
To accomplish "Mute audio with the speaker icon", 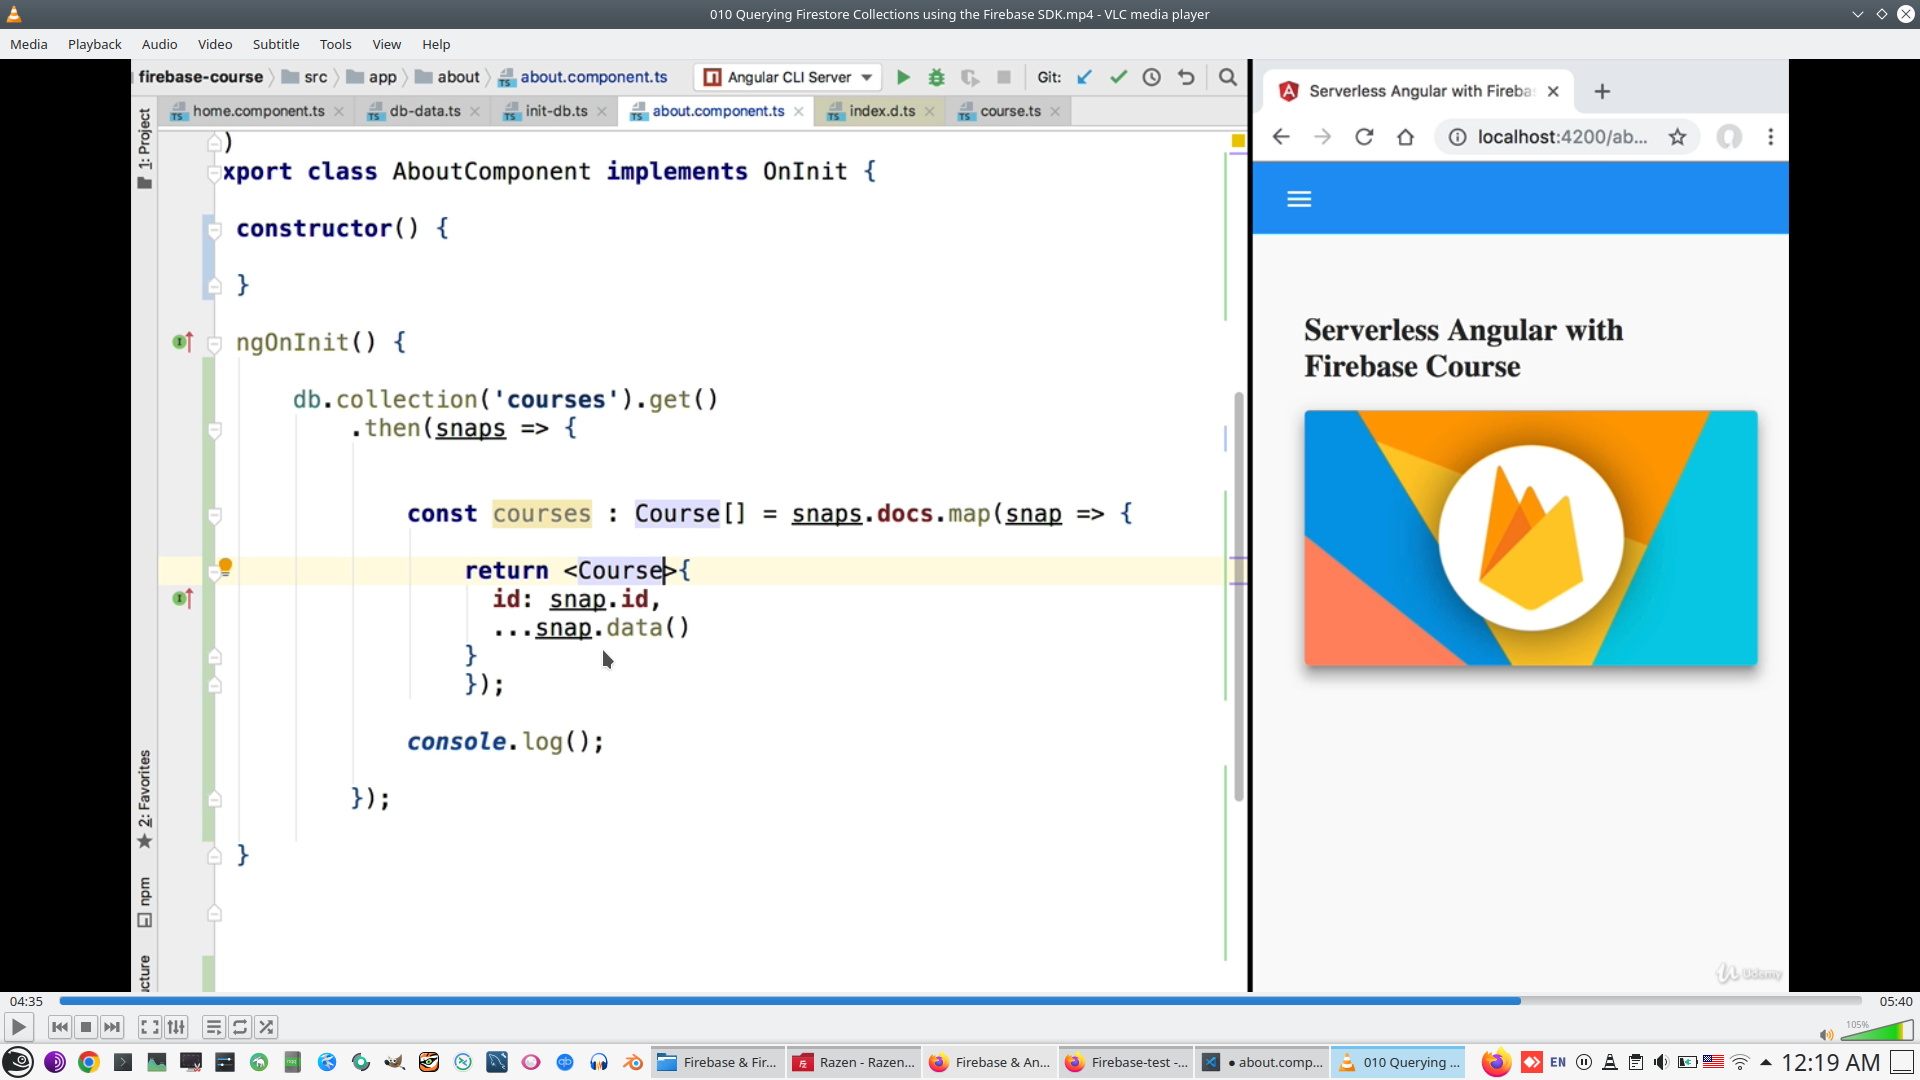I will tap(1826, 1034).
